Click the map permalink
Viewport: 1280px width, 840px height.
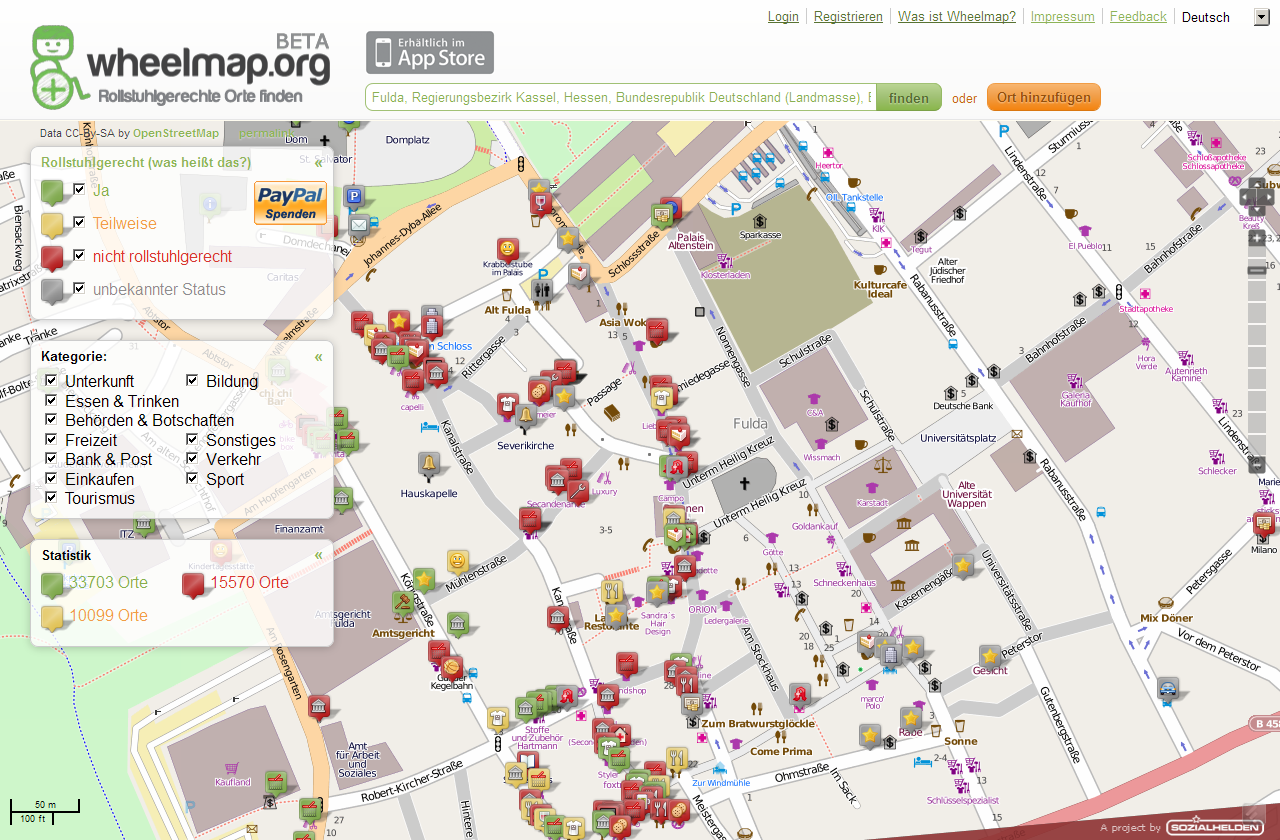coord(267,133)
